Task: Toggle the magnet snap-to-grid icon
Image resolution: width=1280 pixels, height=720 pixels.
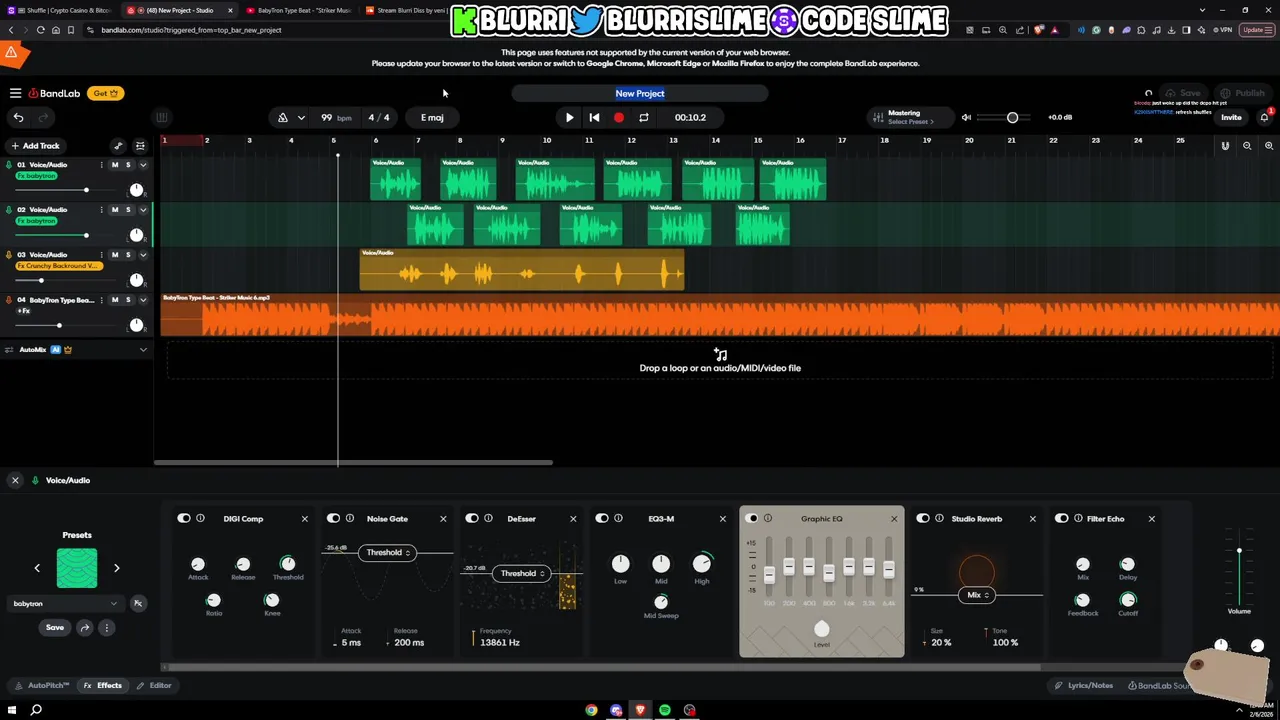Action: pos(1225,146)
